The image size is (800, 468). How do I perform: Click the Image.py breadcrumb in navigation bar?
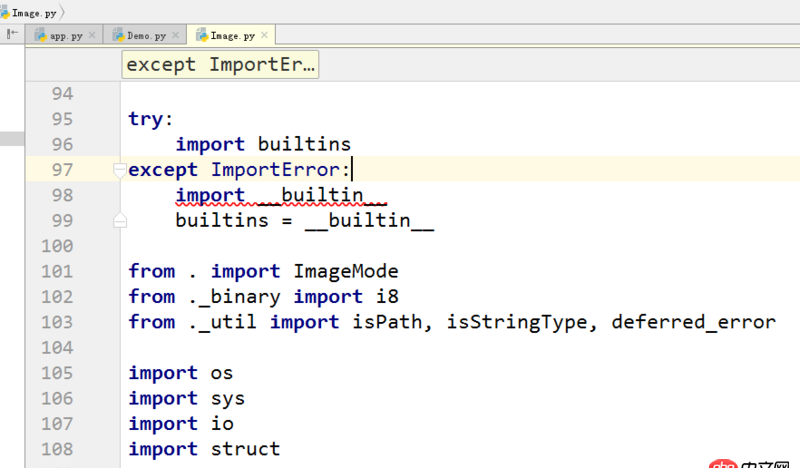31,13
